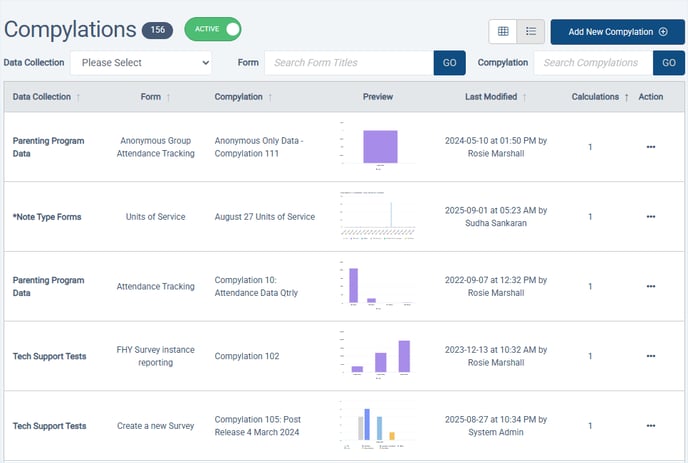Screen dimensions: 688x463
Task: Click Add New Compylation button
Action: (617, 31)
